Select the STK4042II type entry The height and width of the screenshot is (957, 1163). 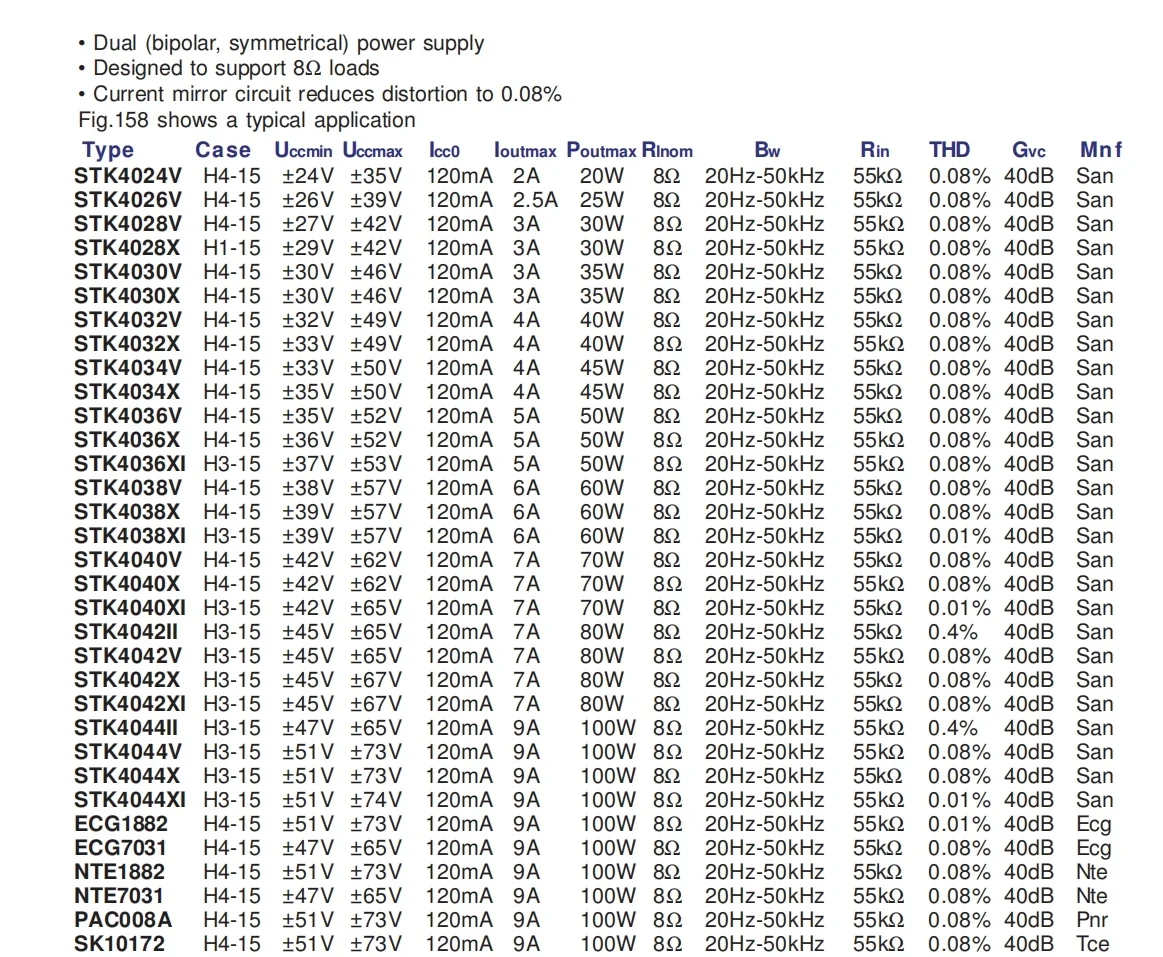click(x=126, y=632)
